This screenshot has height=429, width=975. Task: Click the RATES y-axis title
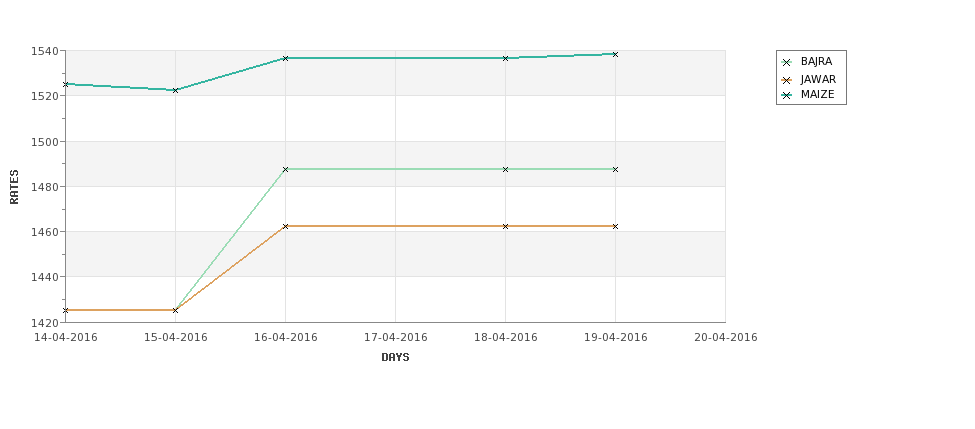pyautogui.click(x=14, y=186)
